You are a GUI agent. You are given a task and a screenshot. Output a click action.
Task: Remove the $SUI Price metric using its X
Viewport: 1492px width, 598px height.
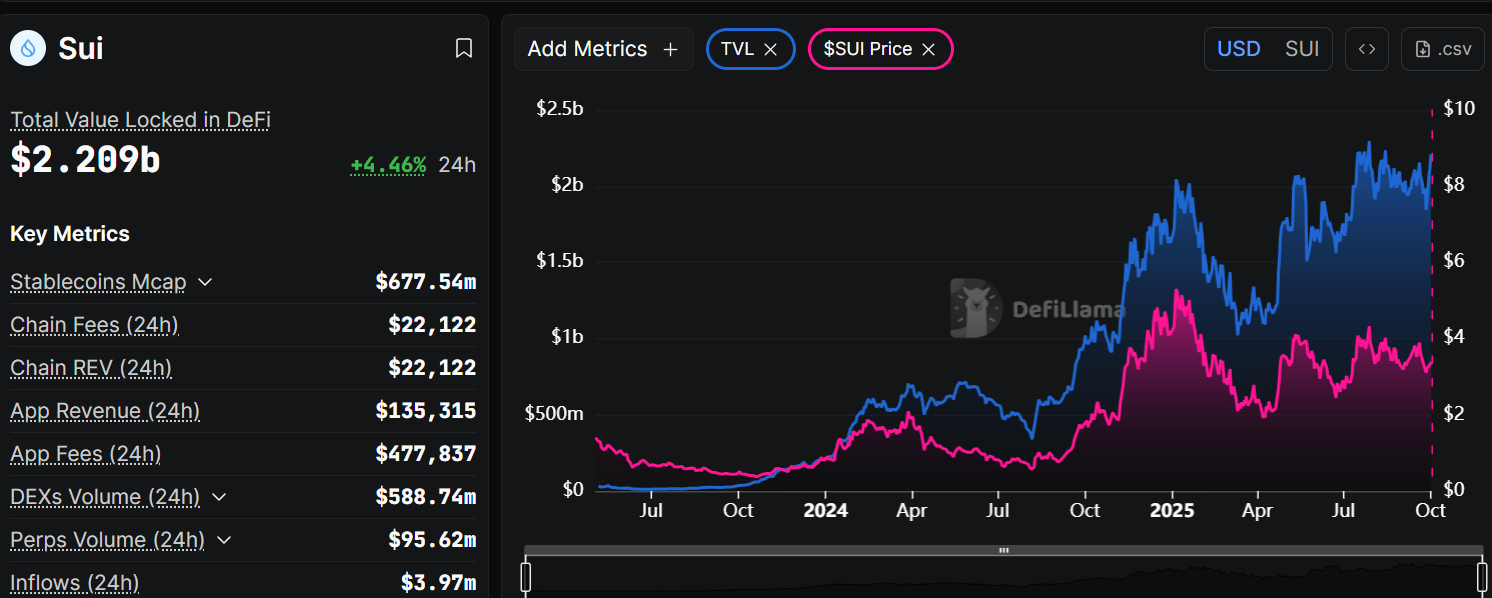coord(928,49)
